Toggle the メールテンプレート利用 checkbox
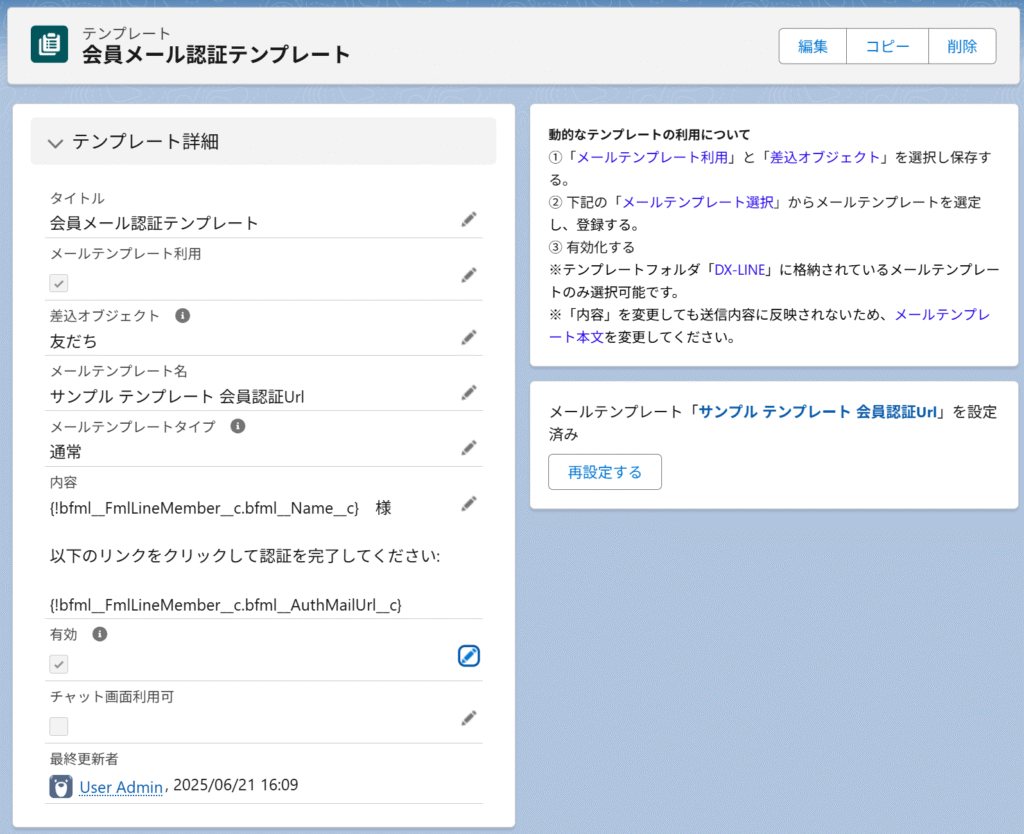Image resolution: width=1024 pixels, height=834 pixels. point(60,284)
